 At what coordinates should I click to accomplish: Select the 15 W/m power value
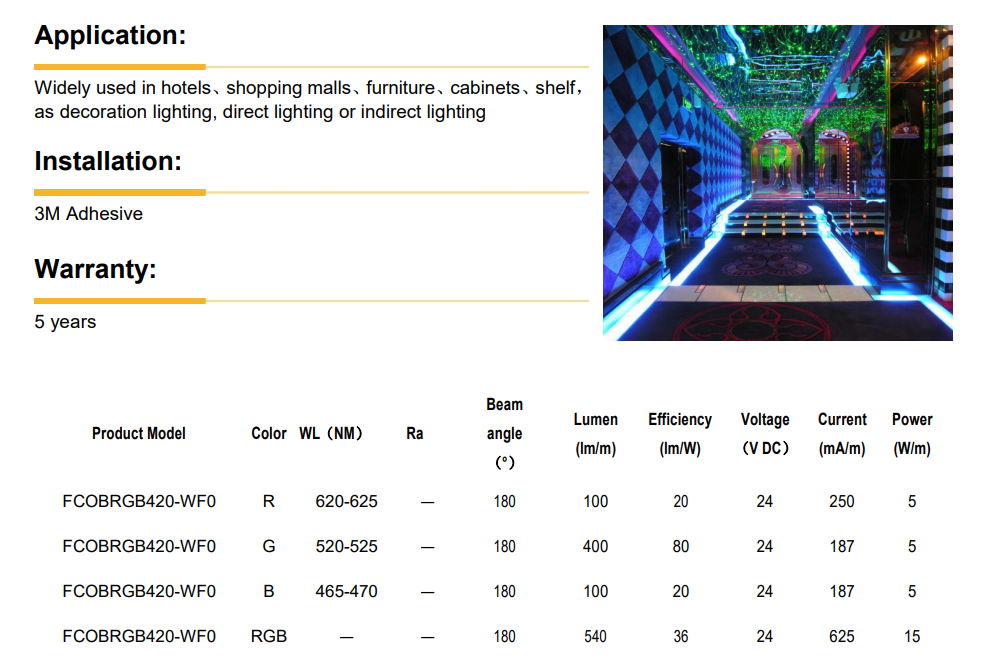[912, 636]
